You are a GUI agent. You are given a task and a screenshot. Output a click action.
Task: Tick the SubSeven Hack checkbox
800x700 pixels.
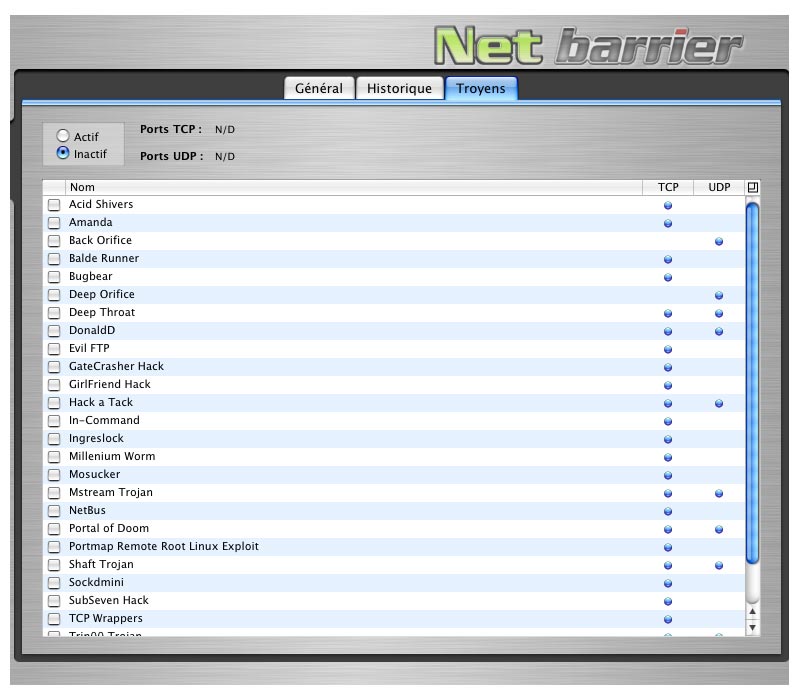[x=54, y=601]
